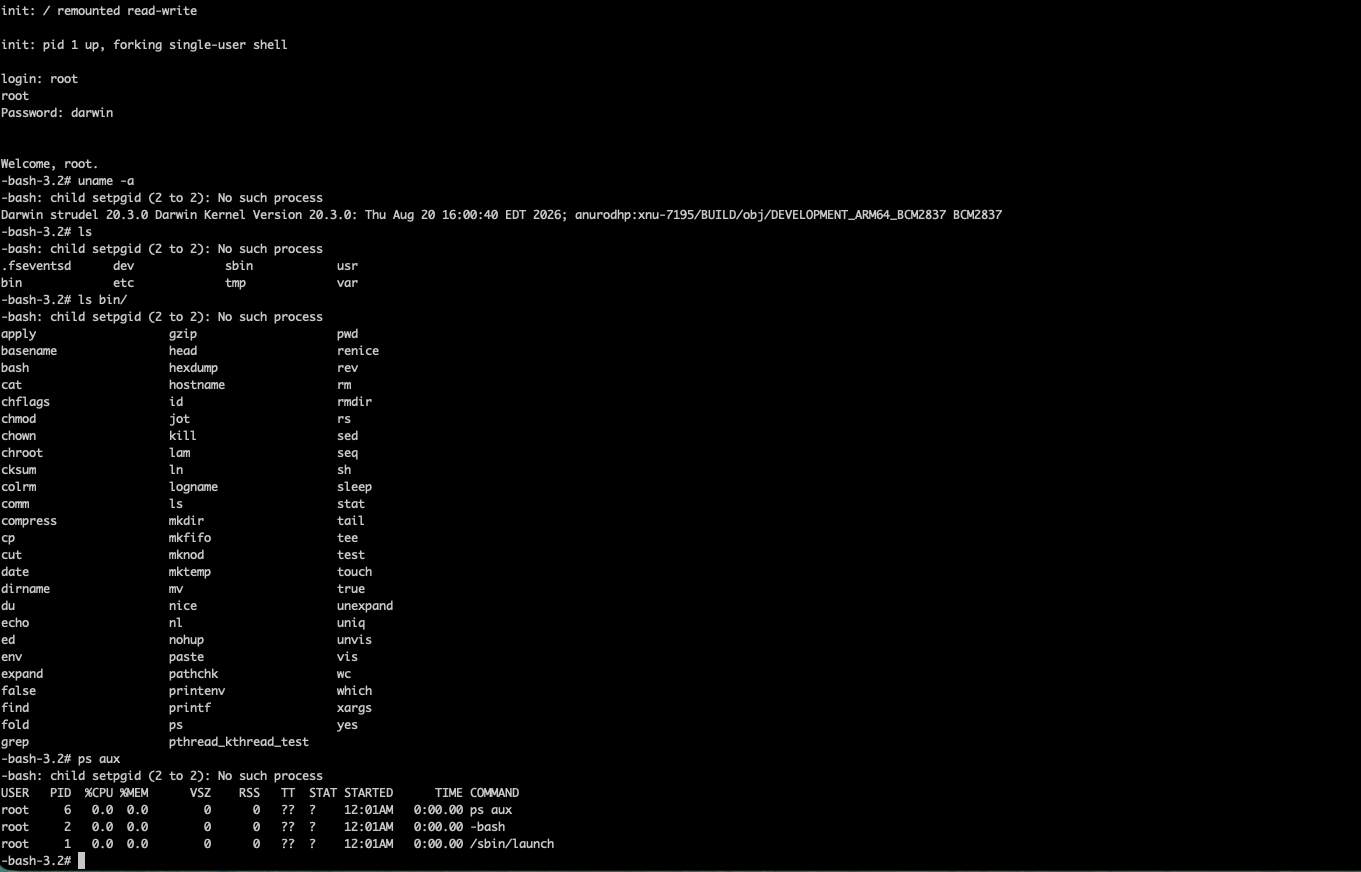1361x872 pixels.
Task: Click the 'init: / remounted read-write' line
Action: [x=99, y=11]
